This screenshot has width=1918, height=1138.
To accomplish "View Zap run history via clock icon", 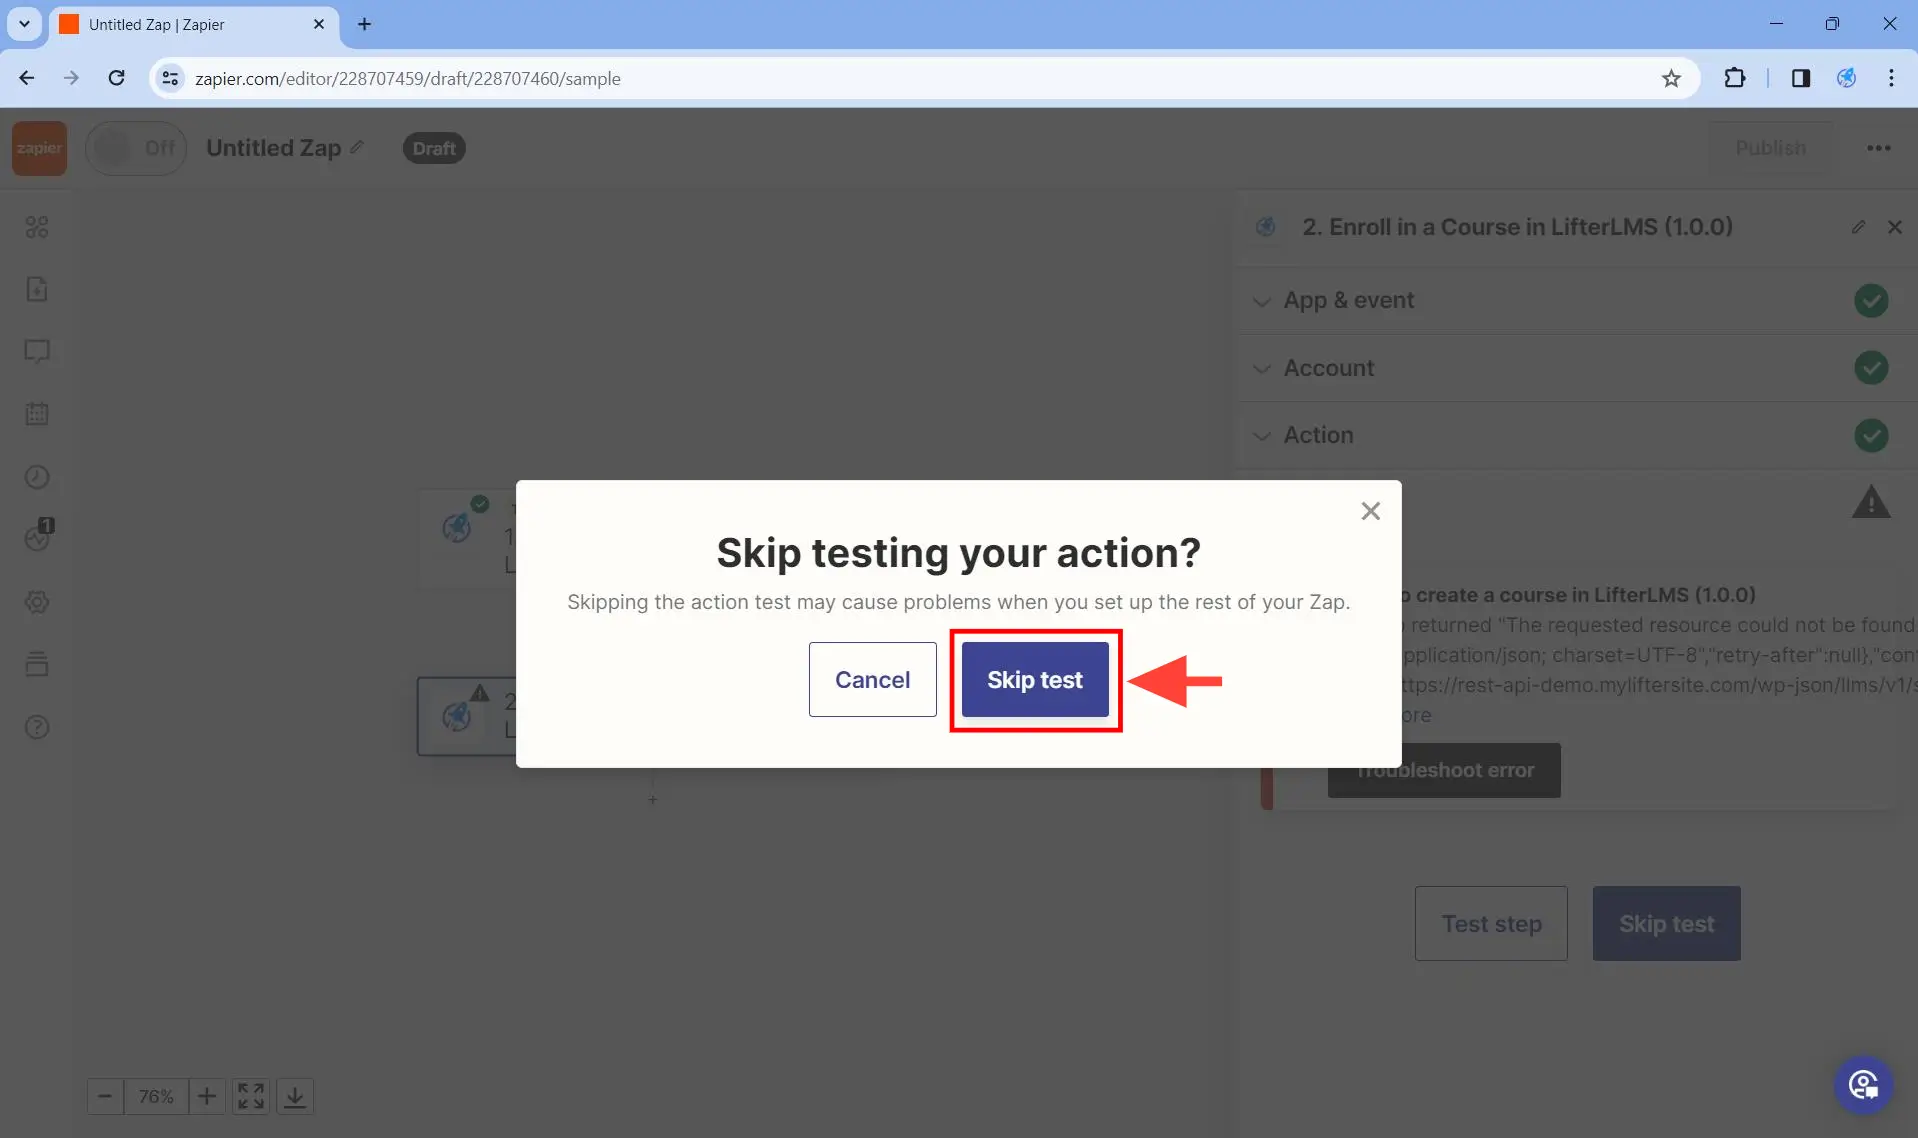I will point(37,477).
